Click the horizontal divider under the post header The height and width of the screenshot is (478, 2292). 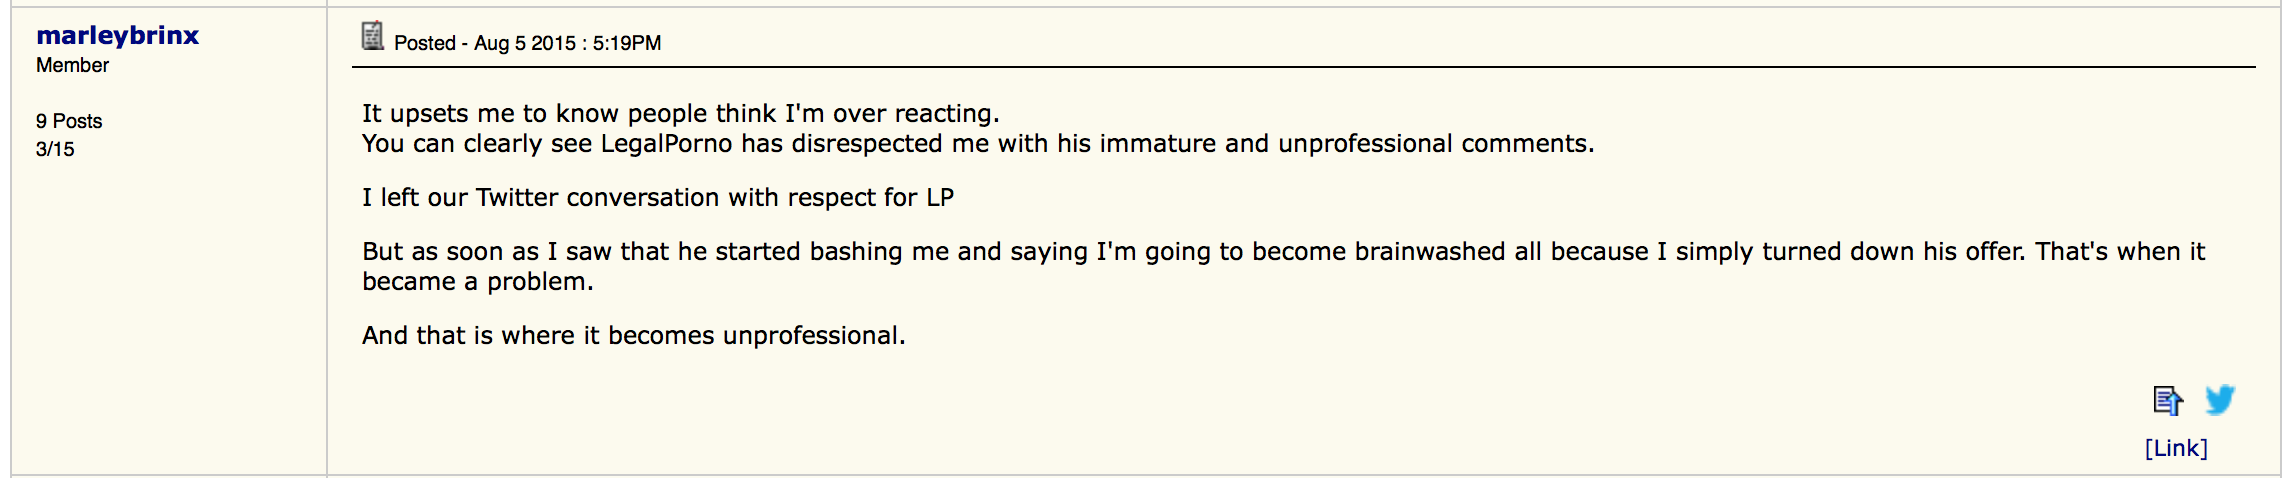[1300, 67]
